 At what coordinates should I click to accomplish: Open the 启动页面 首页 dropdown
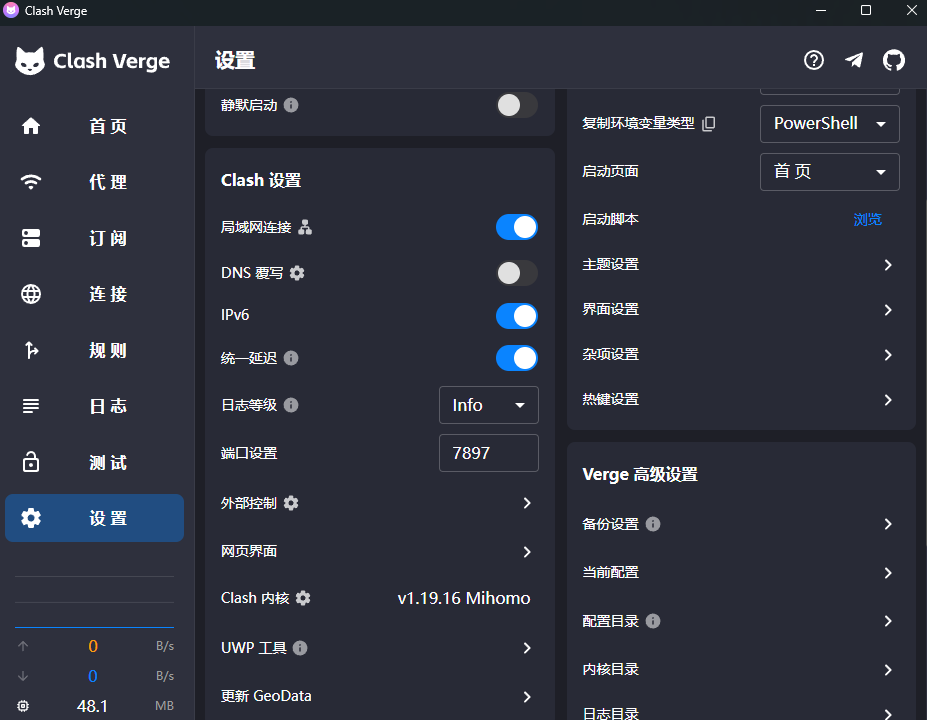click(x=829, y=171)
